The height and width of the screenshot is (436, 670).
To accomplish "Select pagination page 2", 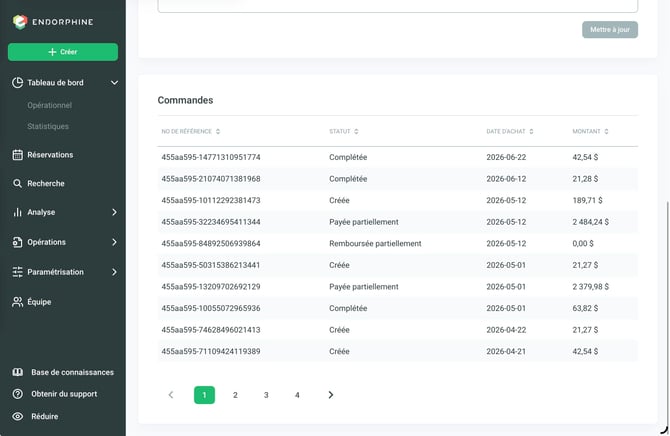I will 235,395.
